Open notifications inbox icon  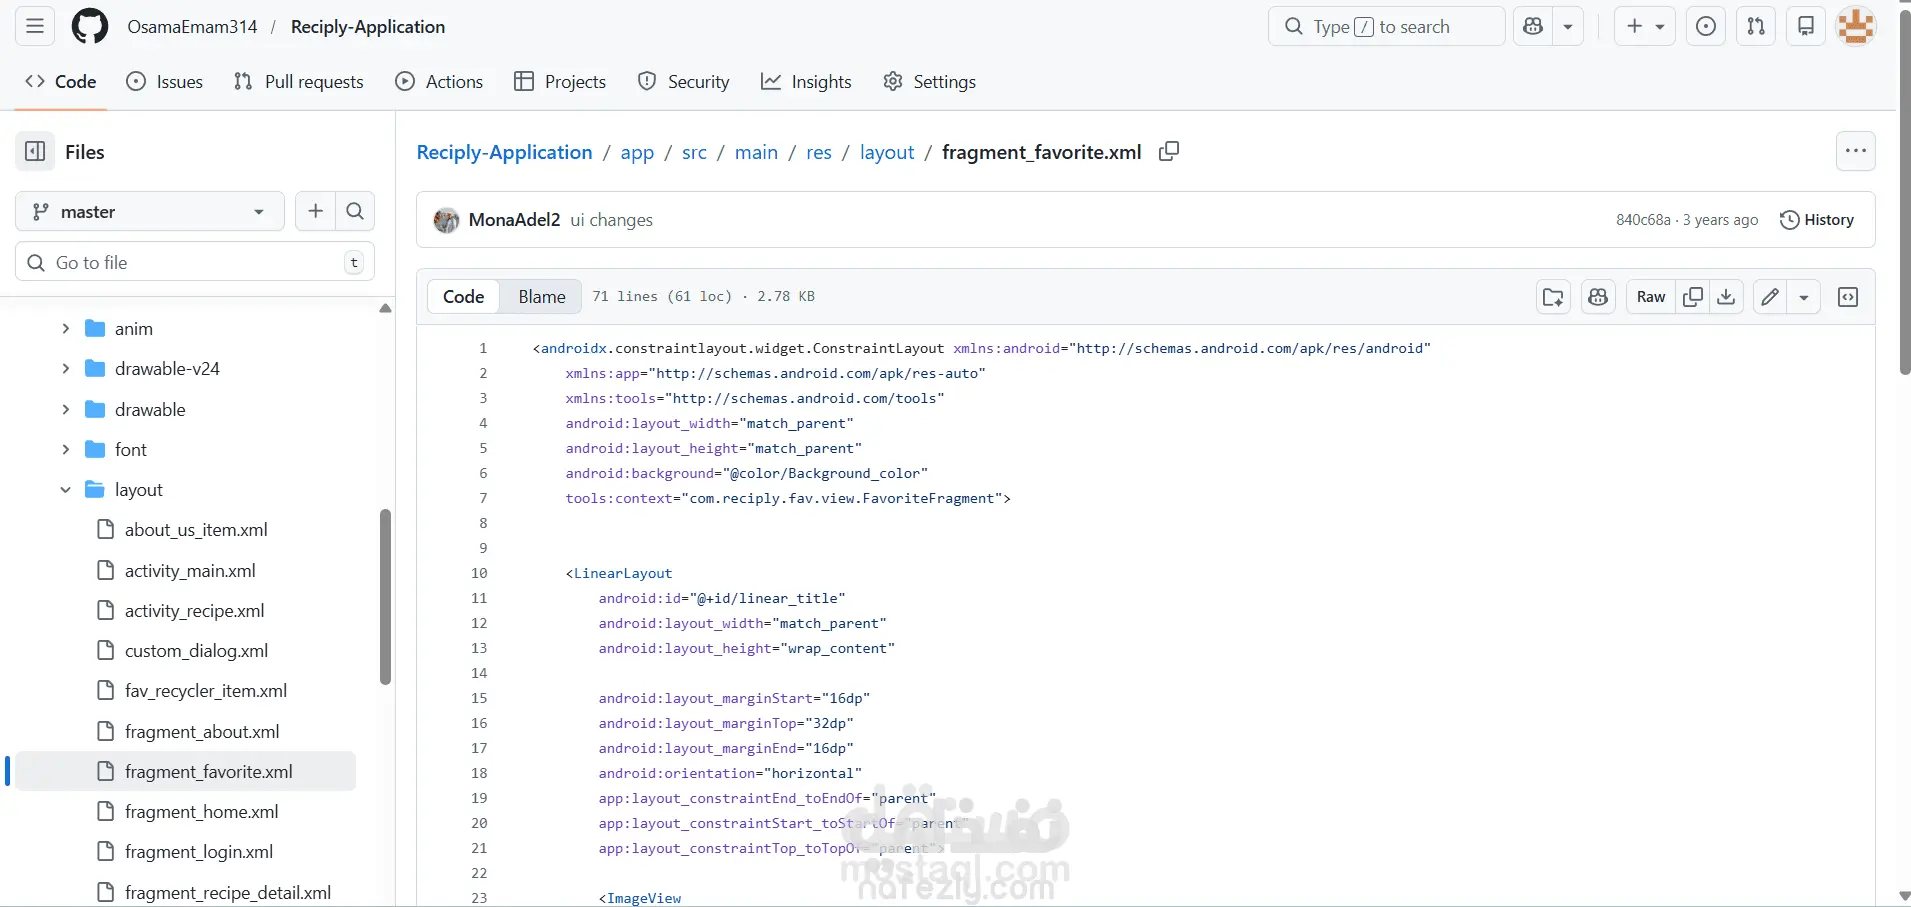click(1806, 26)
